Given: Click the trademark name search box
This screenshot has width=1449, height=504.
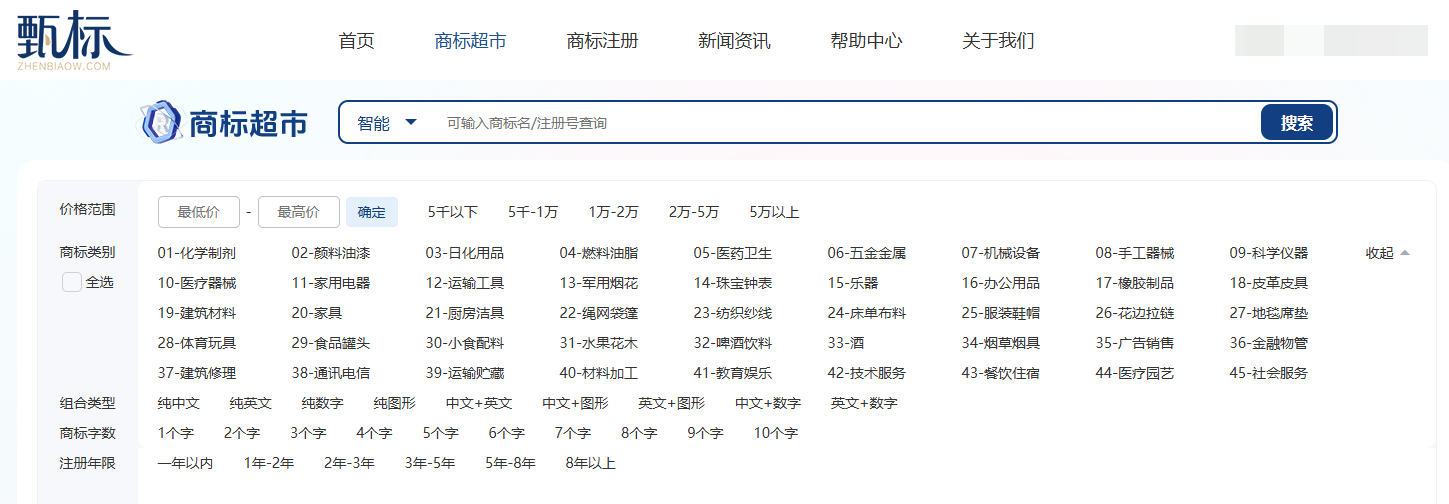Looking at the screenshot, I should (x=840, y=123).
